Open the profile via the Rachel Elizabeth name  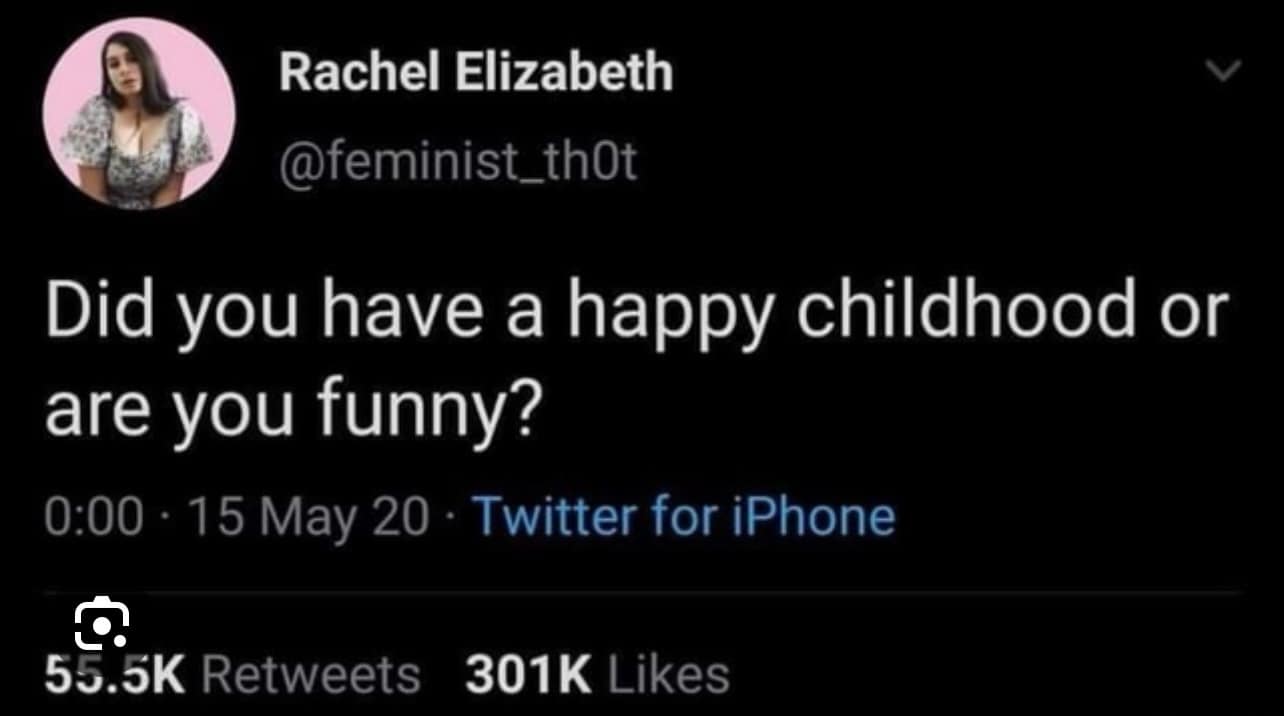(x=477, y=70)
